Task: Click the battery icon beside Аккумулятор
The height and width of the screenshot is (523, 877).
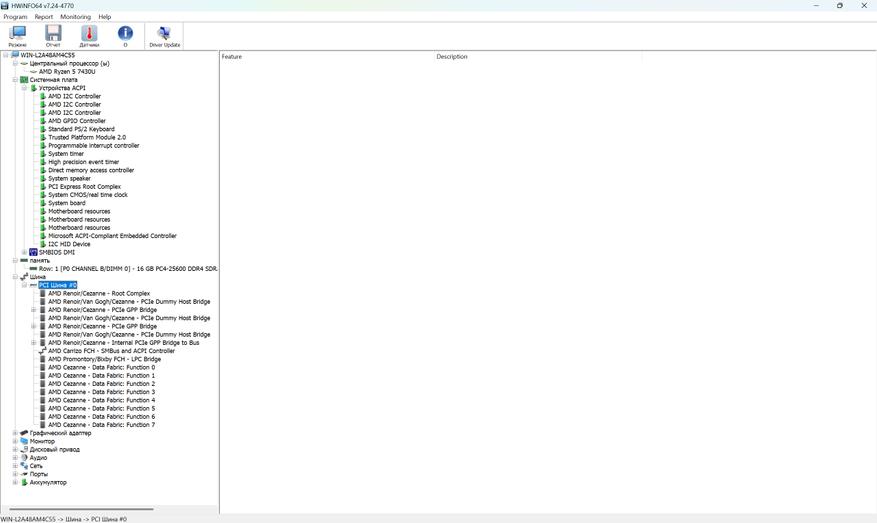Action: (x=24, y=482)
